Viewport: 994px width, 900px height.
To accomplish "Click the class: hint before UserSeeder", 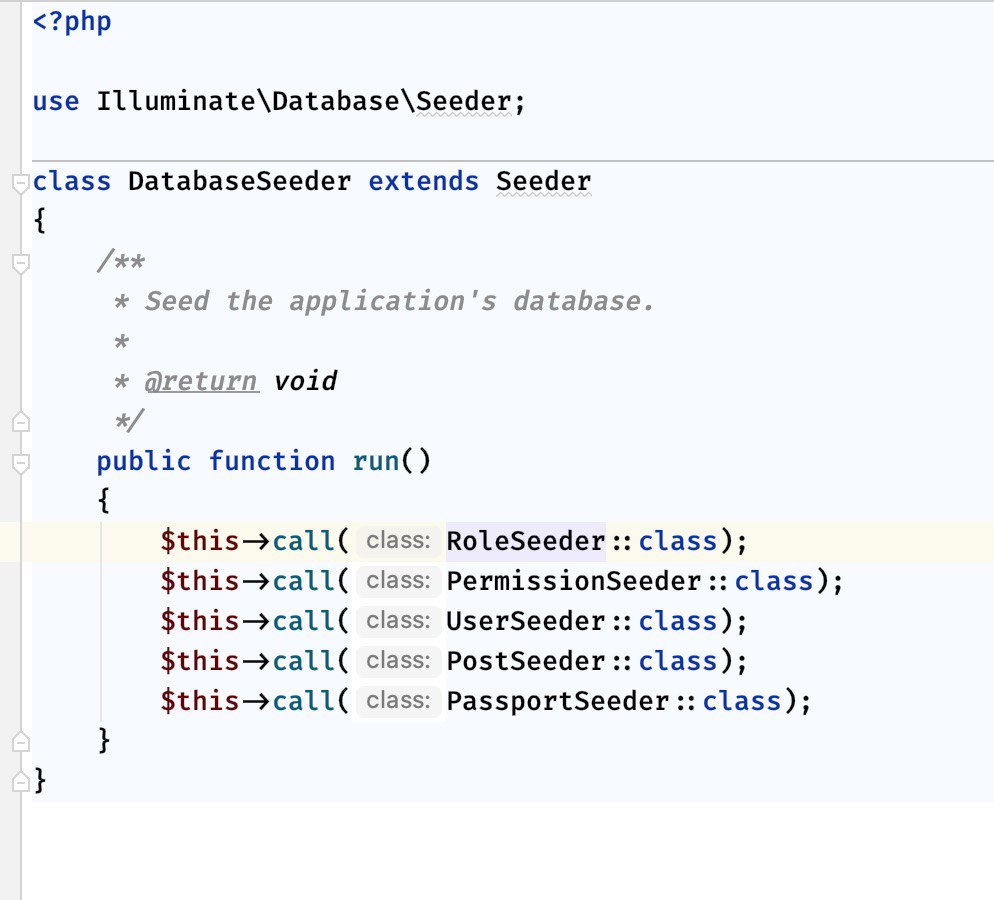I will pyautogui.click(x=398, y=621).
